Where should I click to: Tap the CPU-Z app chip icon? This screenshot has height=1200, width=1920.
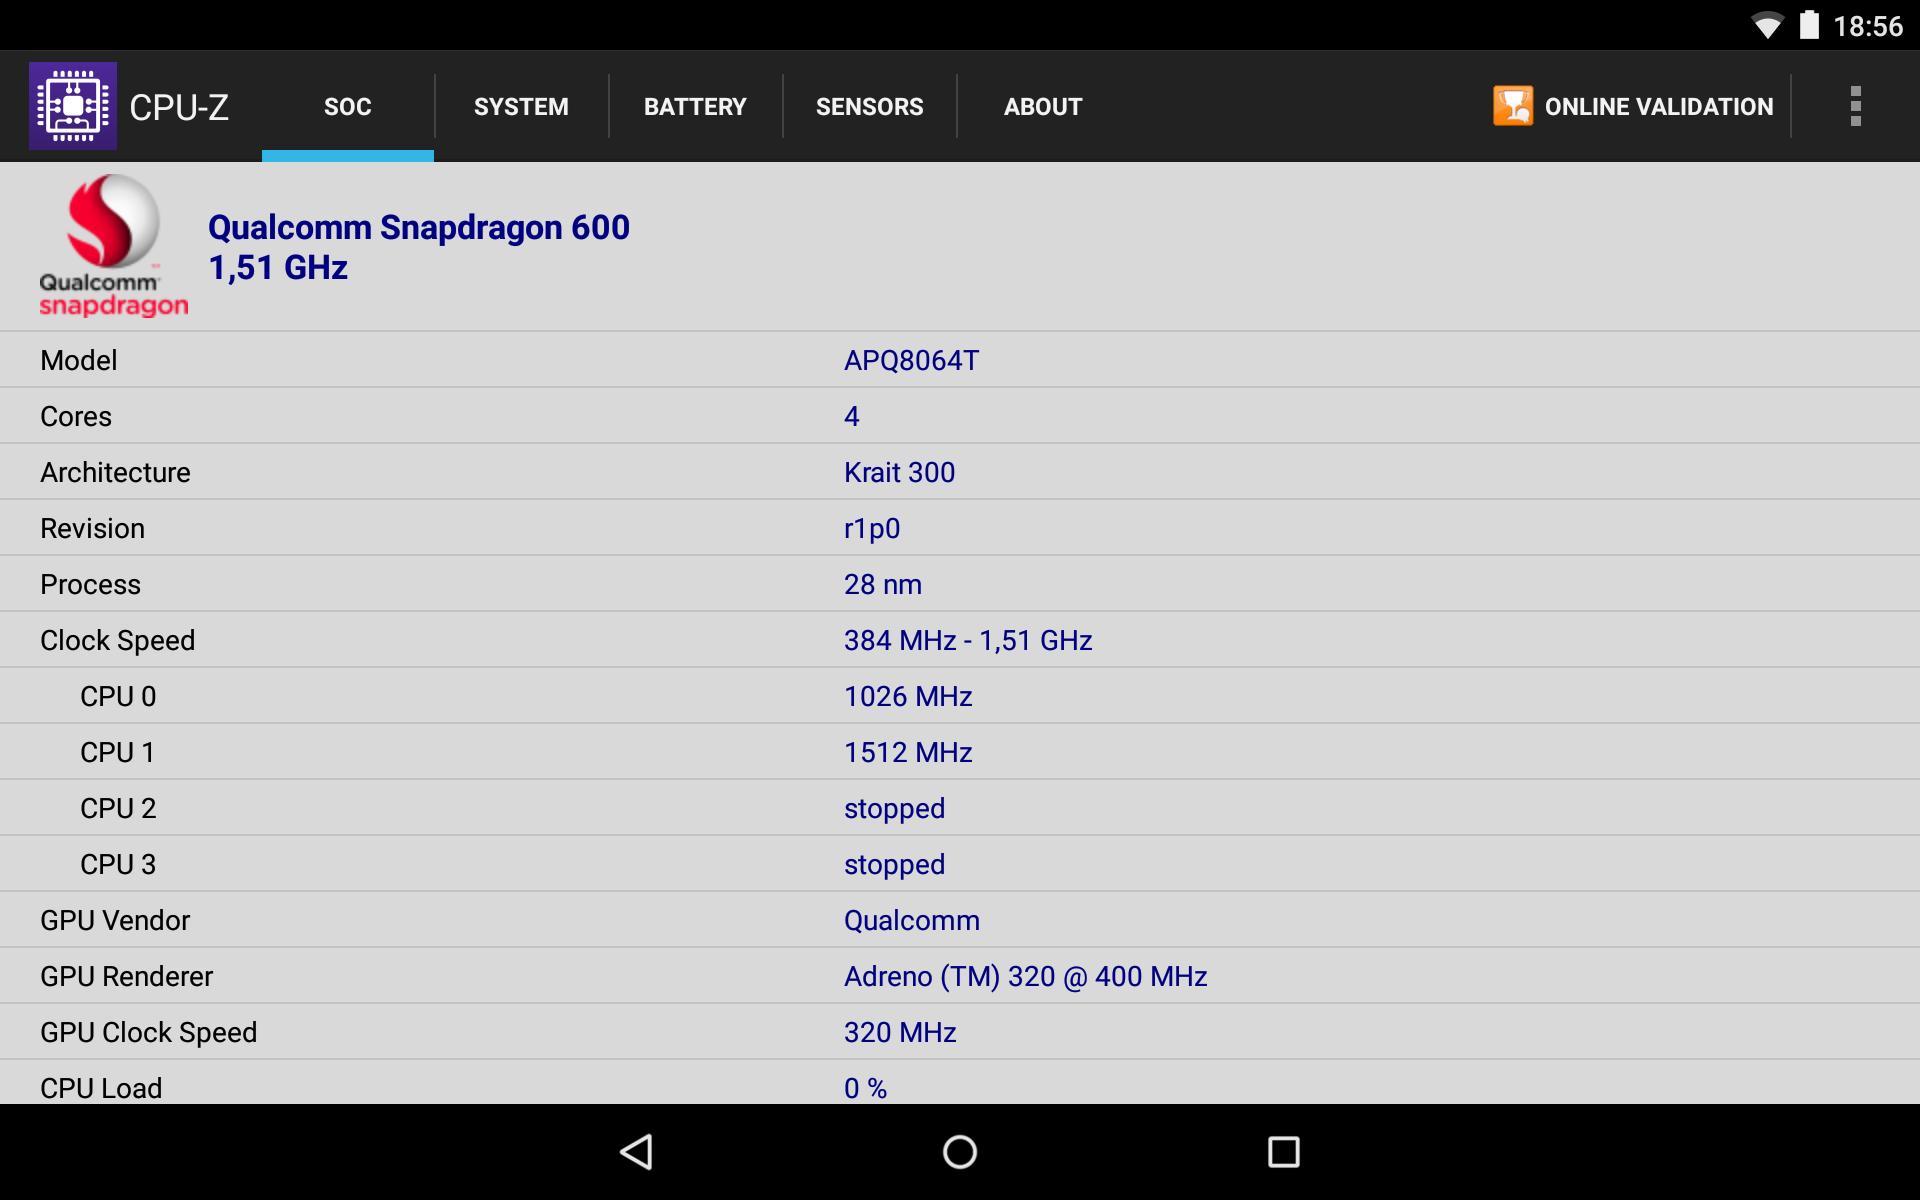click(x=72, y=106)
